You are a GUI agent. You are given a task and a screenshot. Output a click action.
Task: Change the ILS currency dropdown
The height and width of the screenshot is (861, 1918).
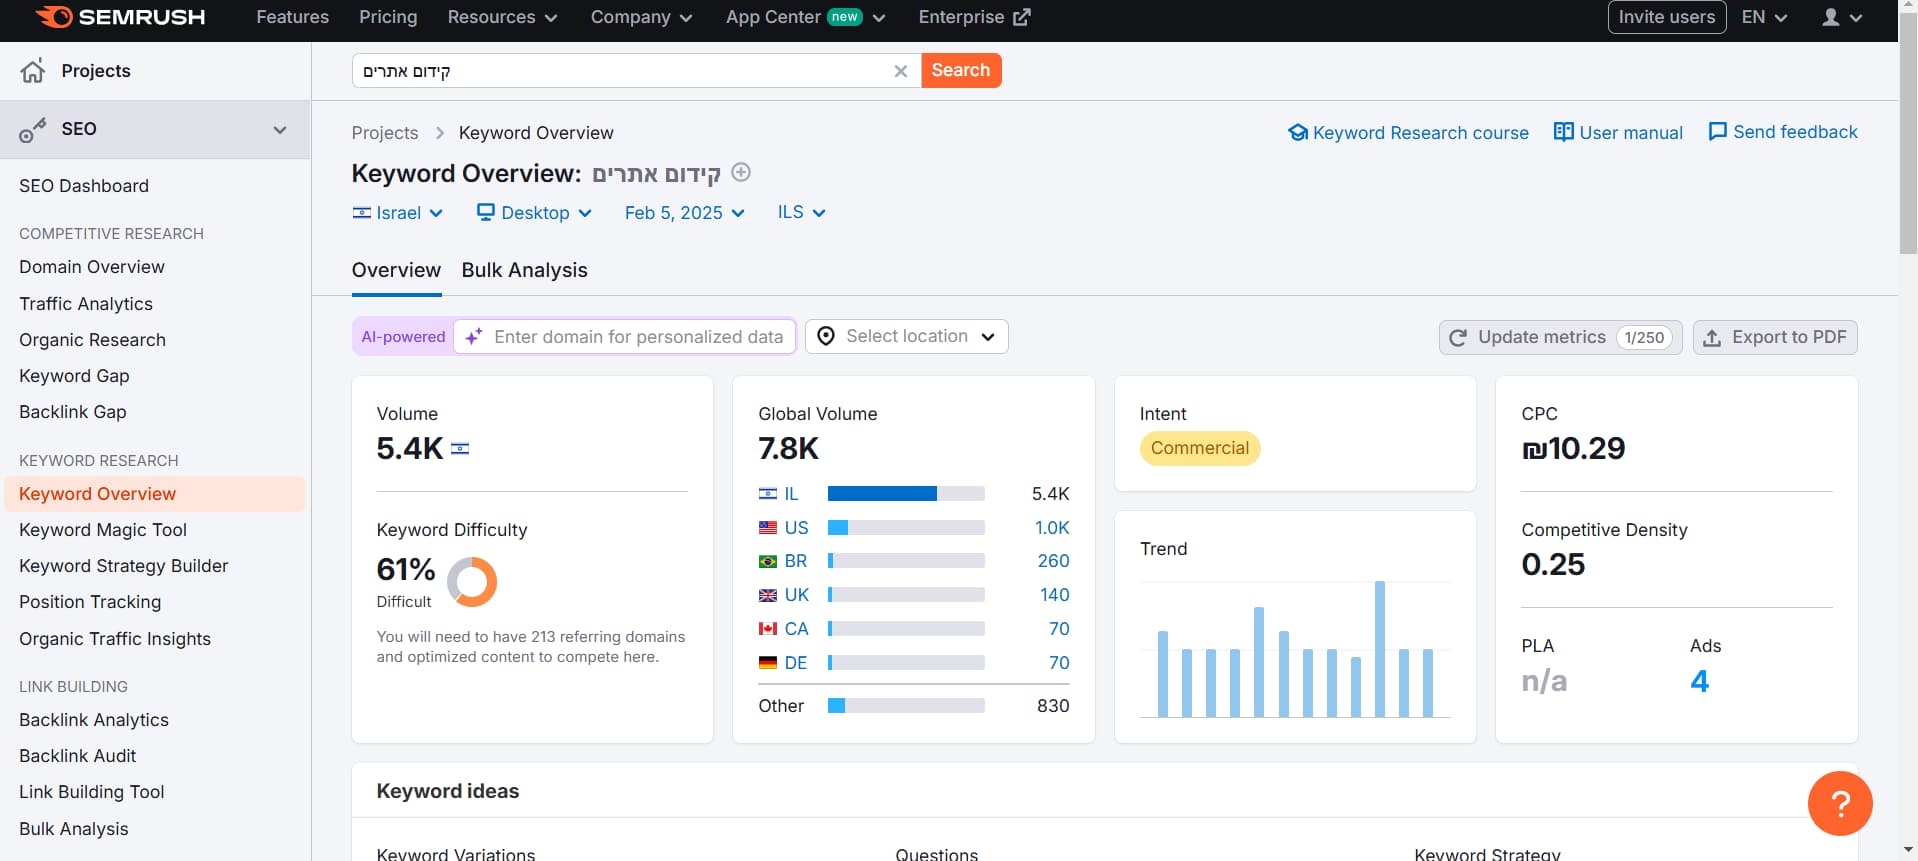pos(801,212)
